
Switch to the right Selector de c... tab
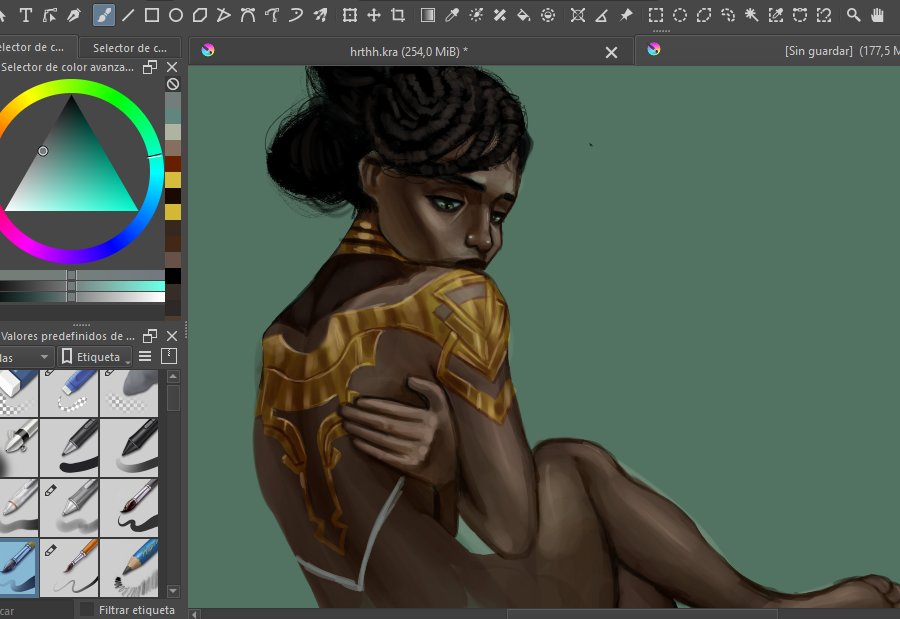pos(130,48)
